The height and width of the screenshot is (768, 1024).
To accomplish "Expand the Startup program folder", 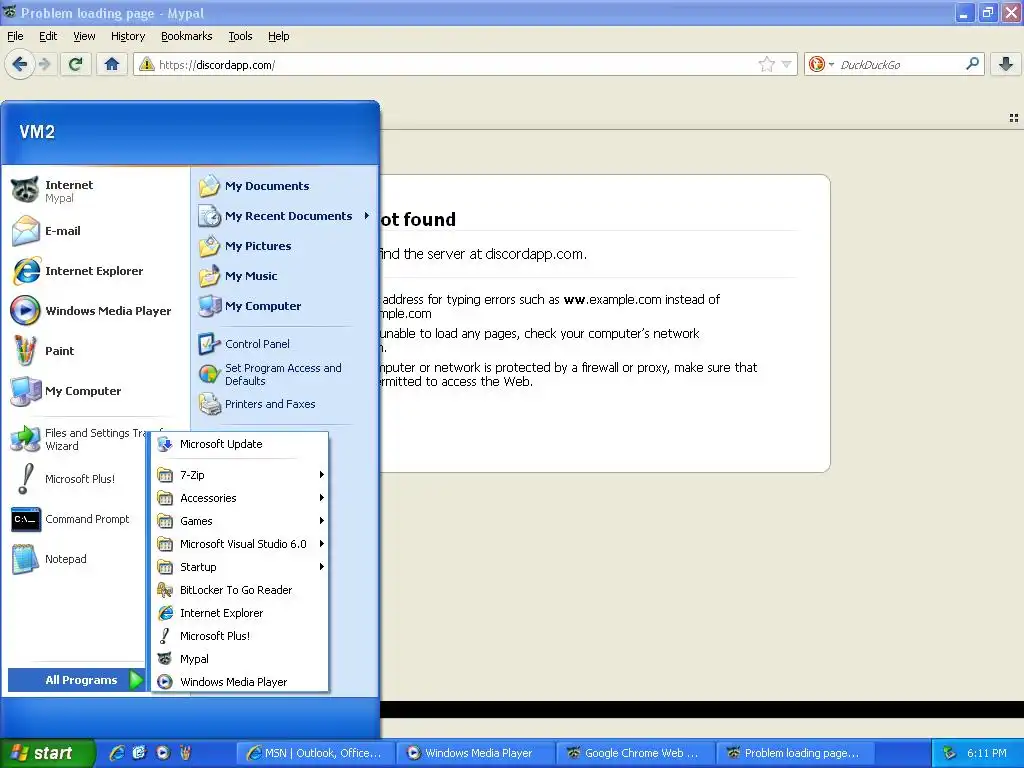I will [x=240, y=567].
